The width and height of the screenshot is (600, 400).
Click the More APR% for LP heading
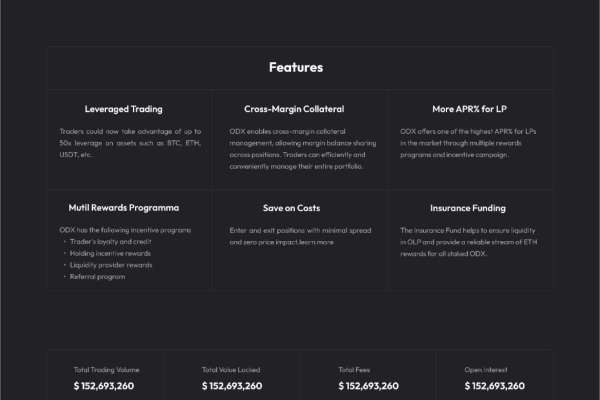pyautogui.click(x=470, y=109)
